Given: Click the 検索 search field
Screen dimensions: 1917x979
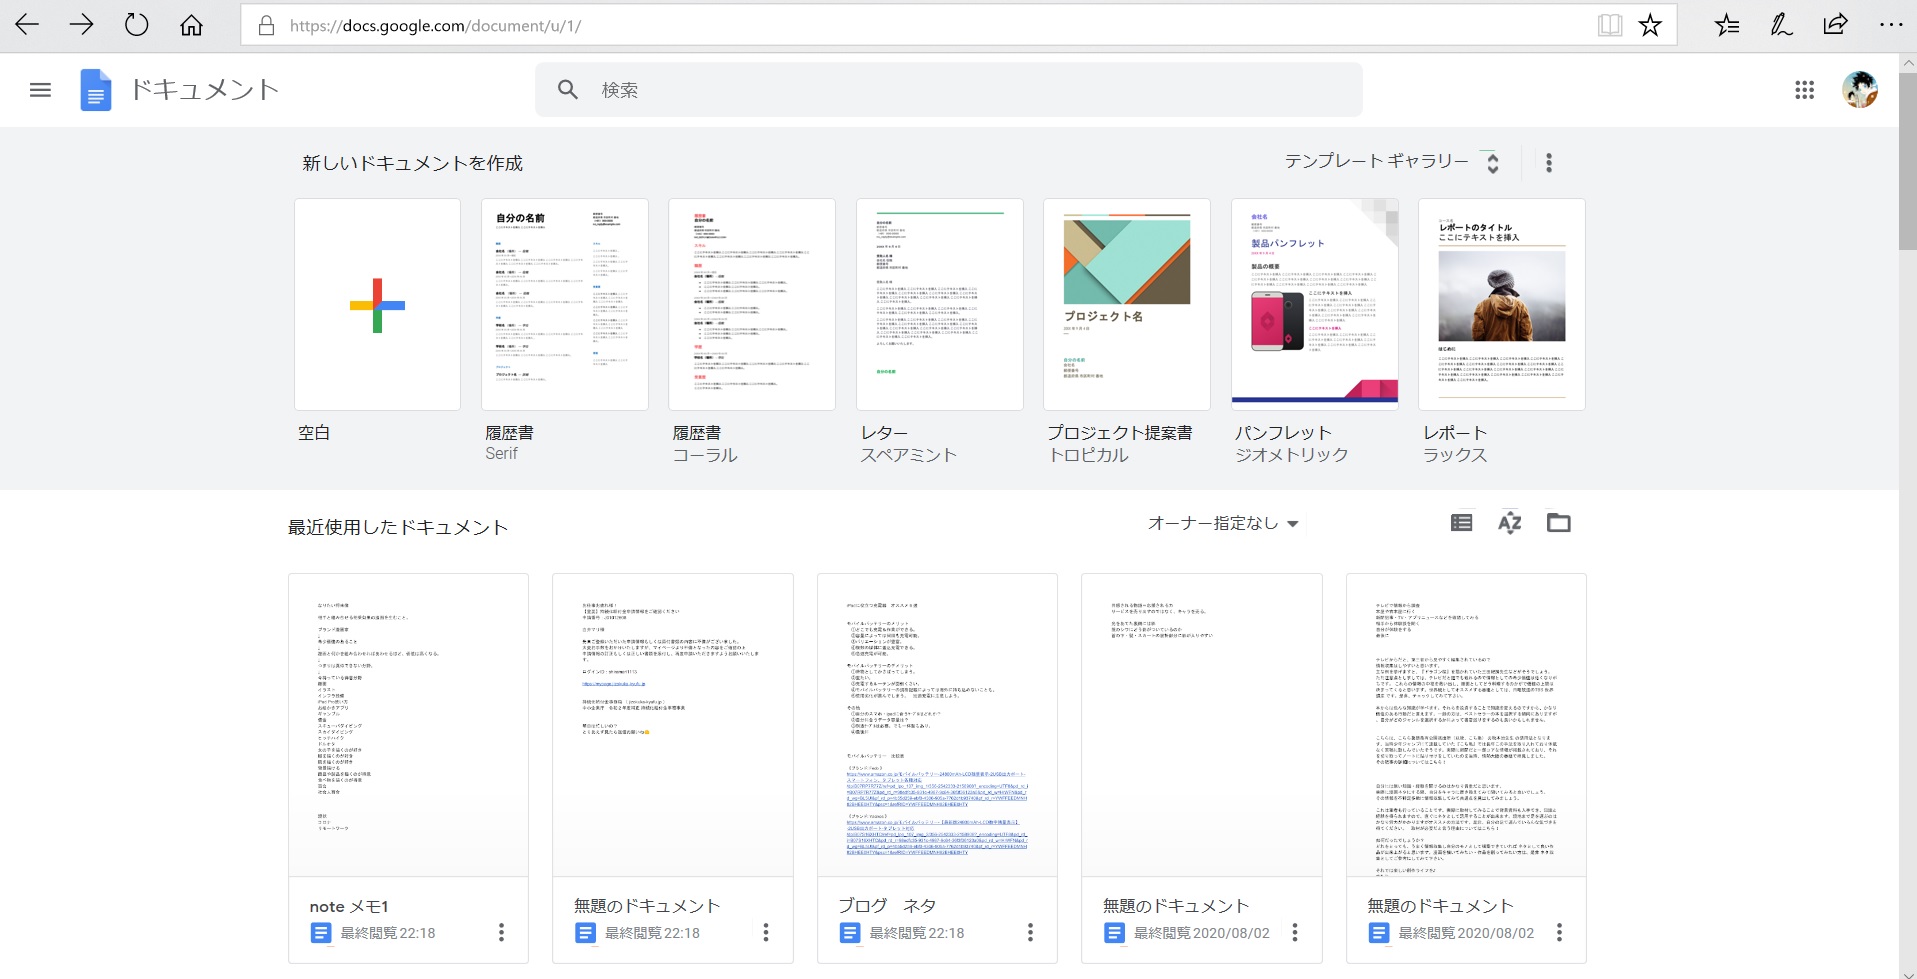Looking at the screenshot, I should pyautogui.click(x=949, y=90).
